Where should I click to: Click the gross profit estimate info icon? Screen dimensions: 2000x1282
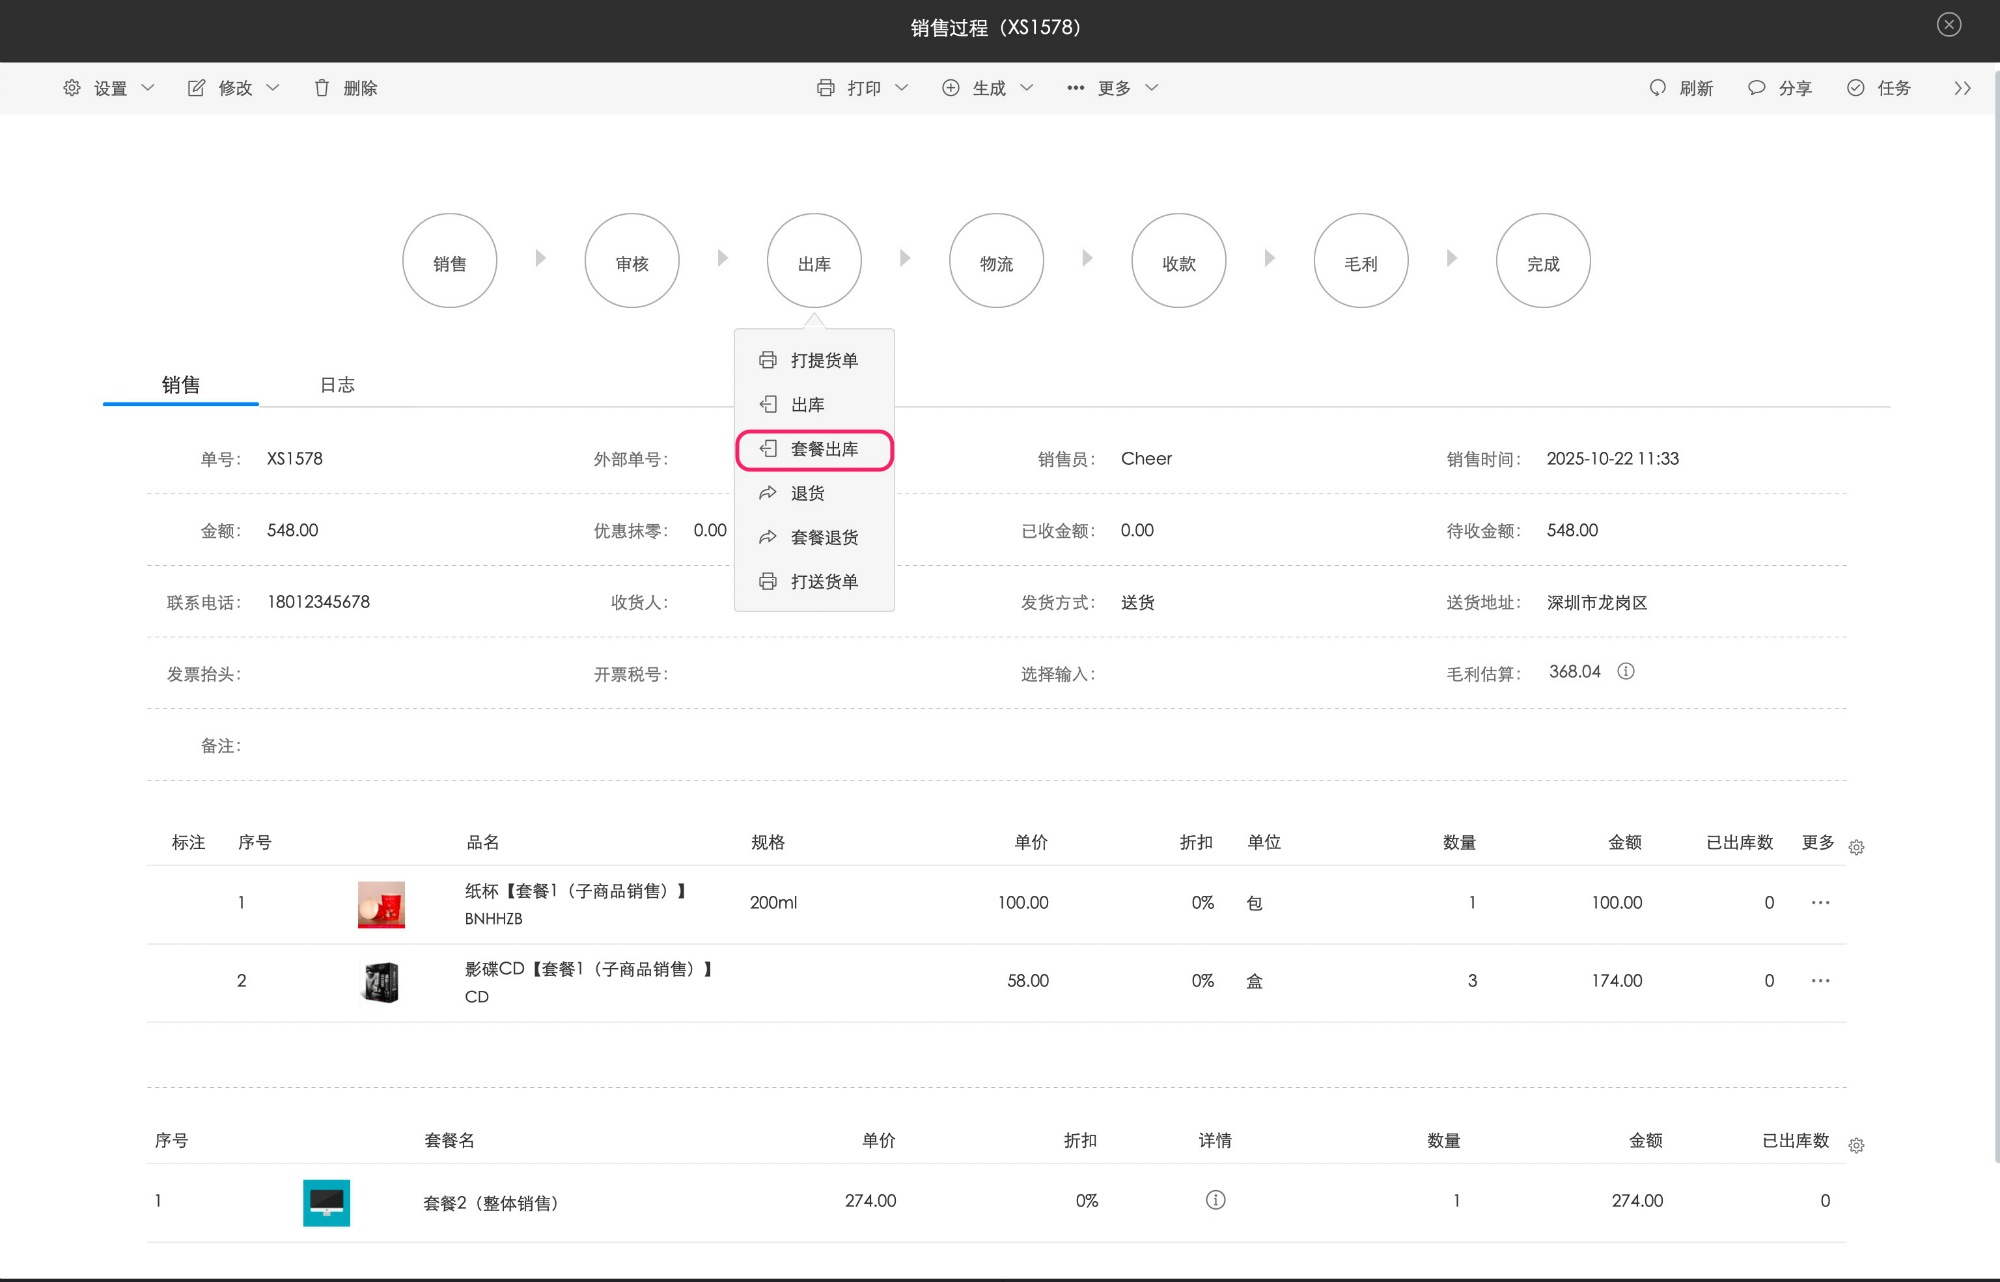pyautogui.click(x=1626, y=671)
